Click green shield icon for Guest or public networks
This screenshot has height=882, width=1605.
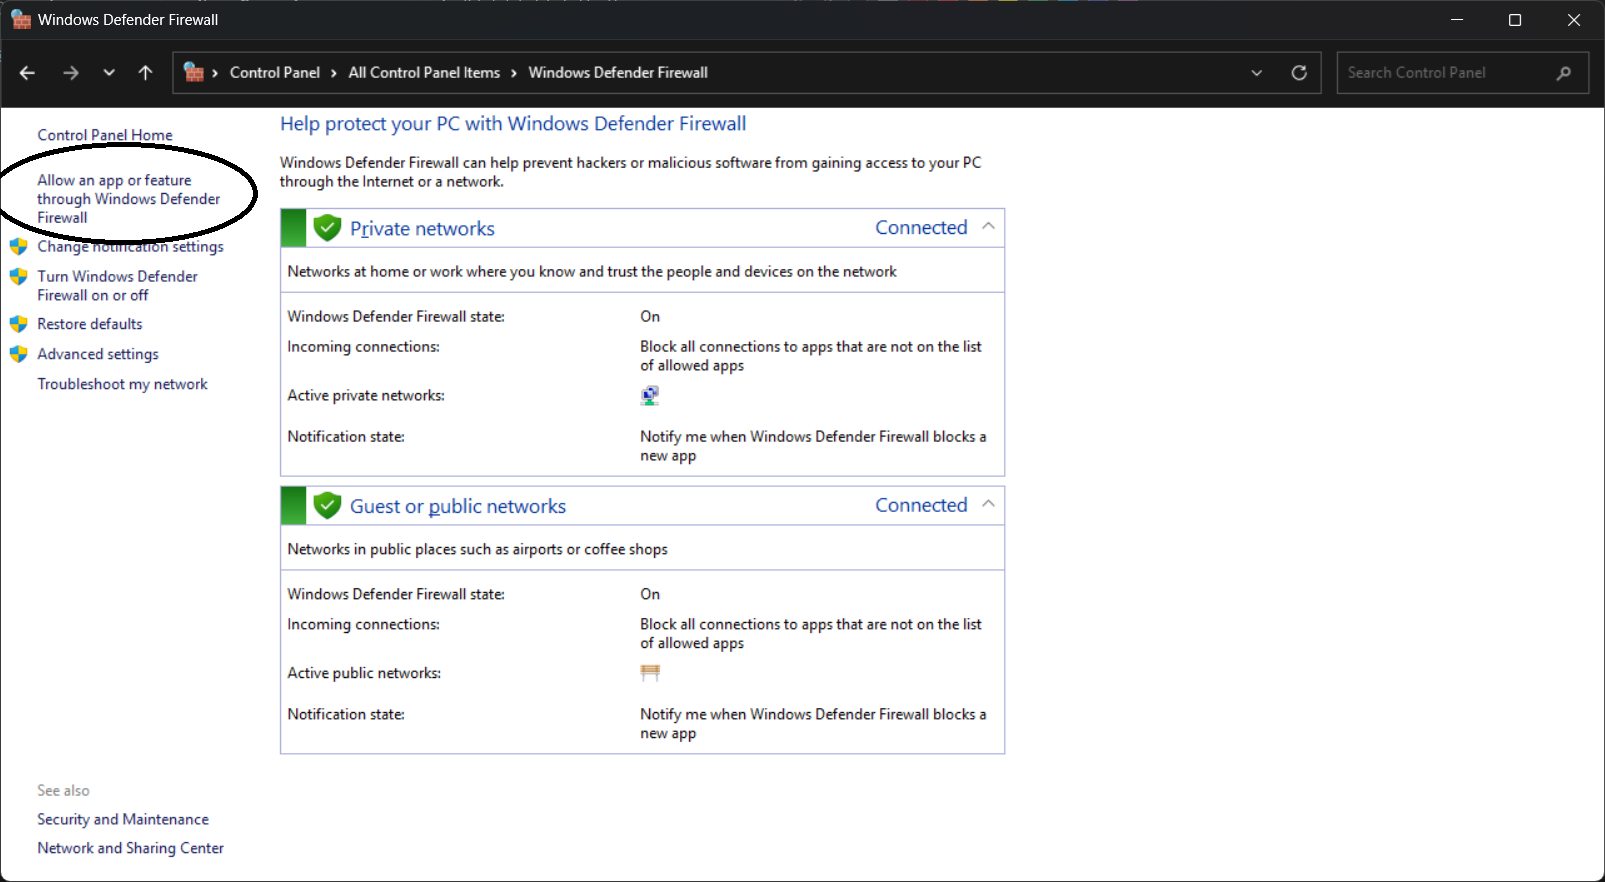point(327,506)
